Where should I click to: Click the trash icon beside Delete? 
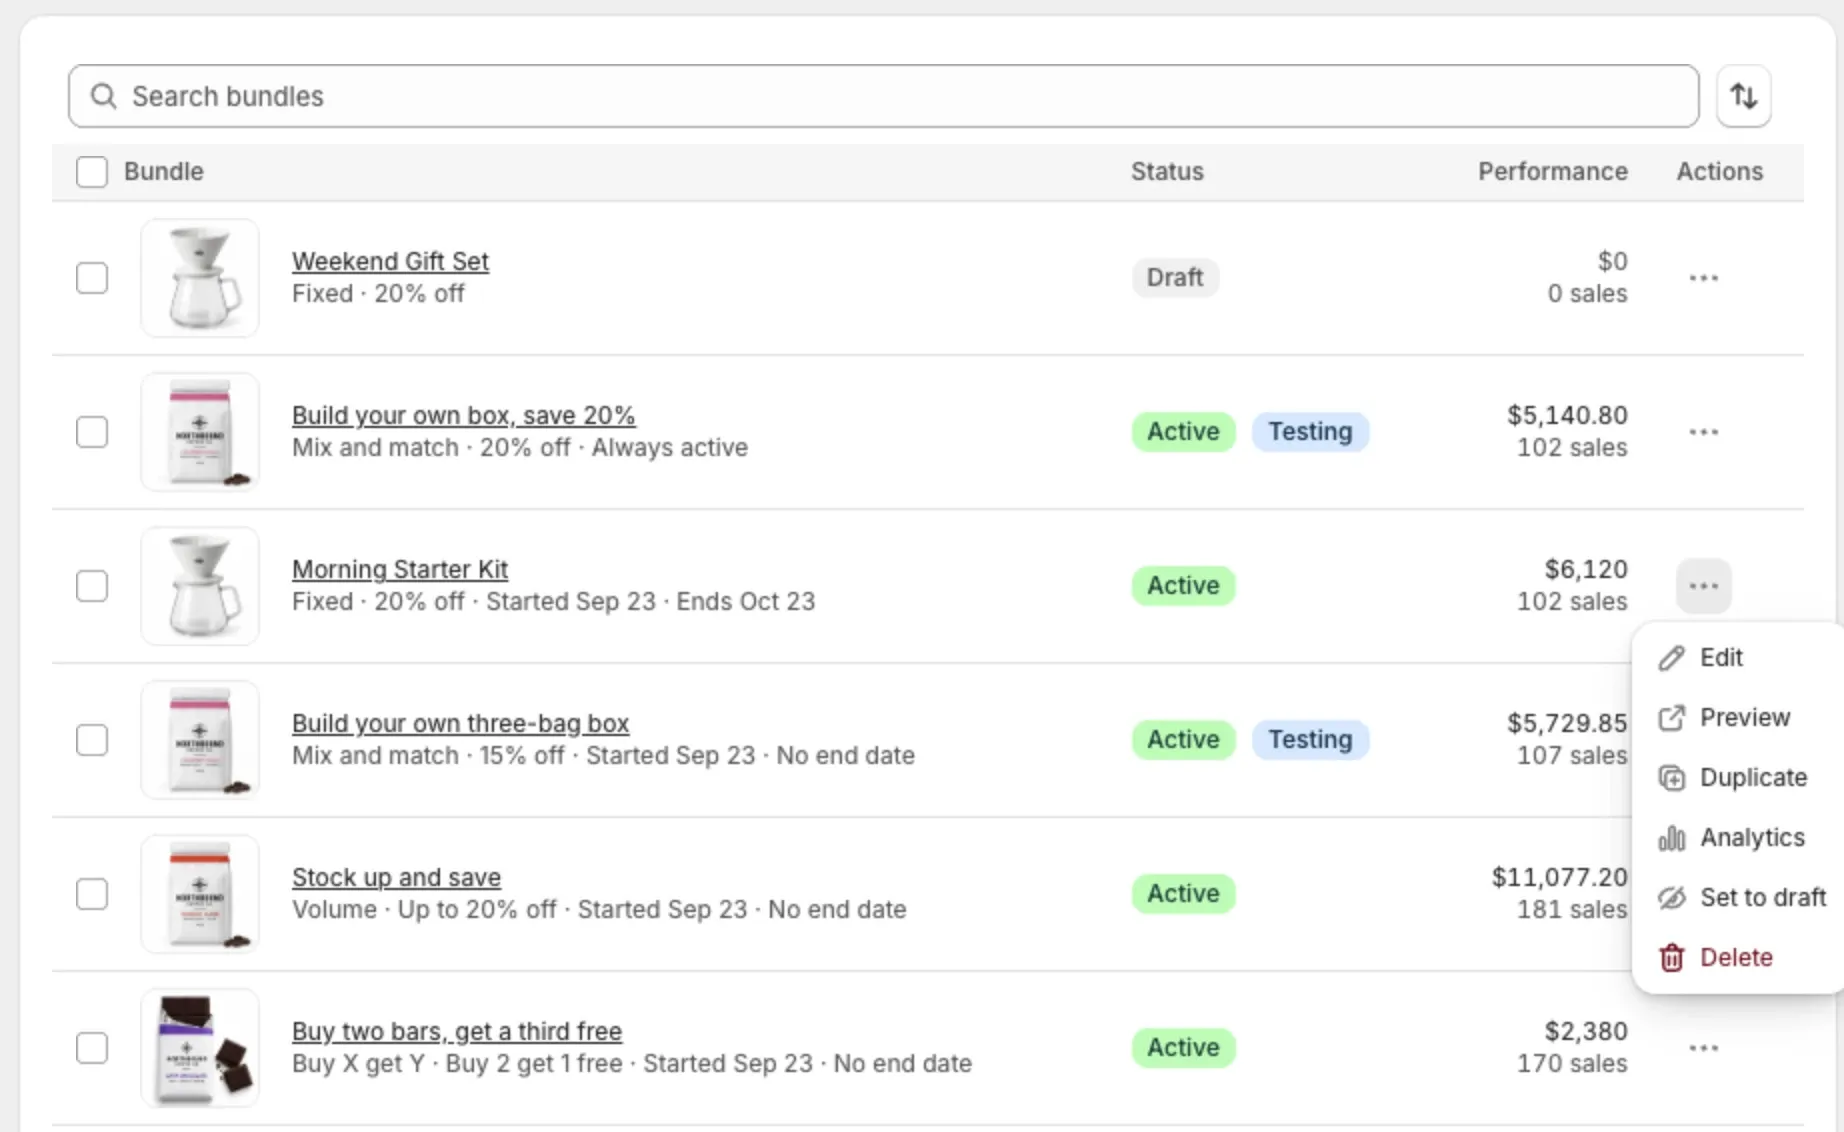(1671, 958)
